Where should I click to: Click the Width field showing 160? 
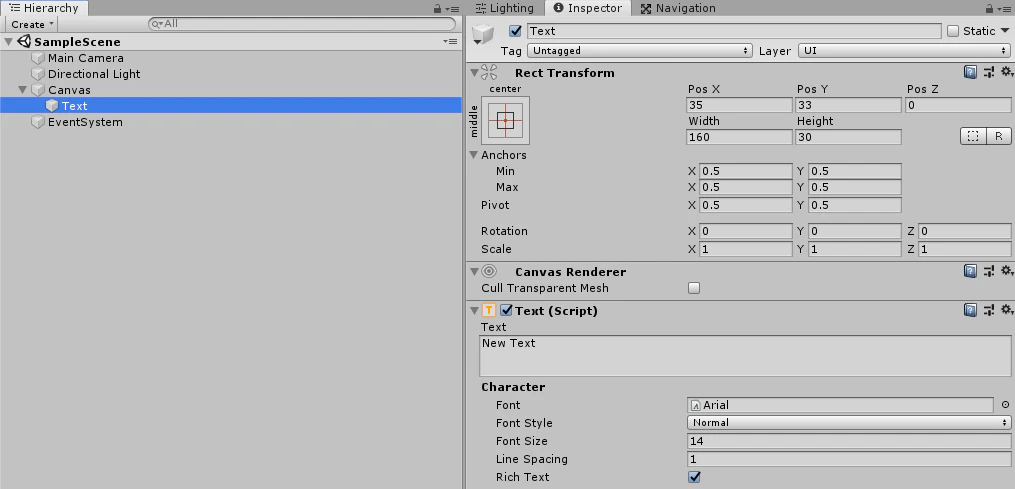(x=739, y=137)
